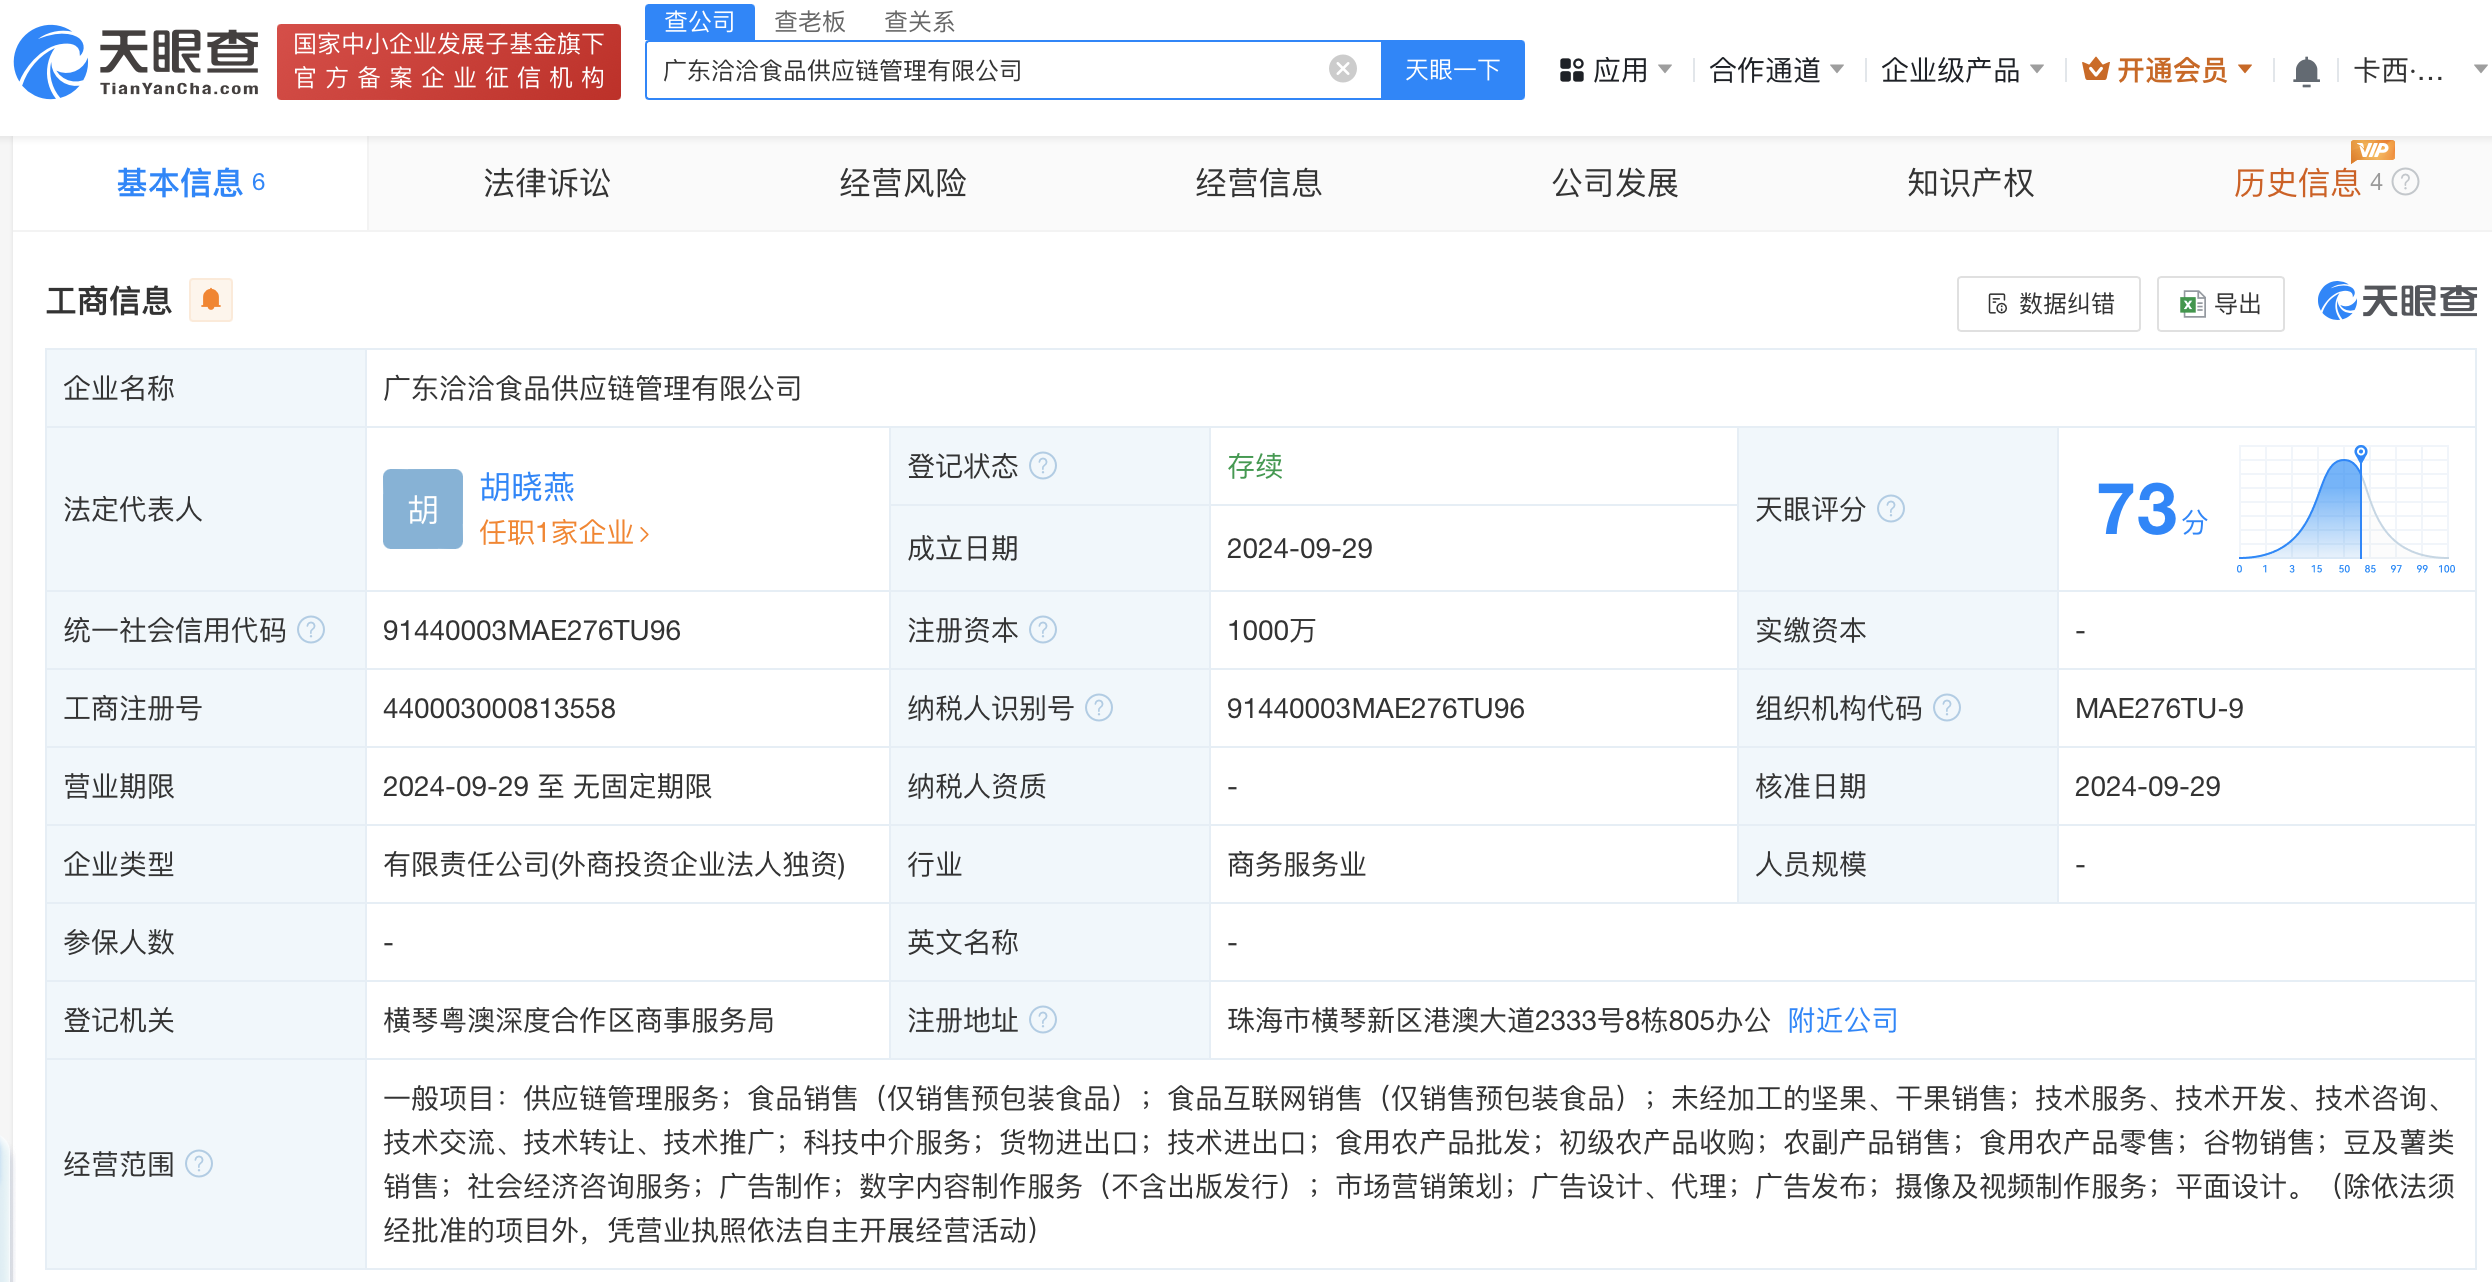Select the 查公司 search tab
This screenshot has height=1282, width=2492.
tap(699, 21)
